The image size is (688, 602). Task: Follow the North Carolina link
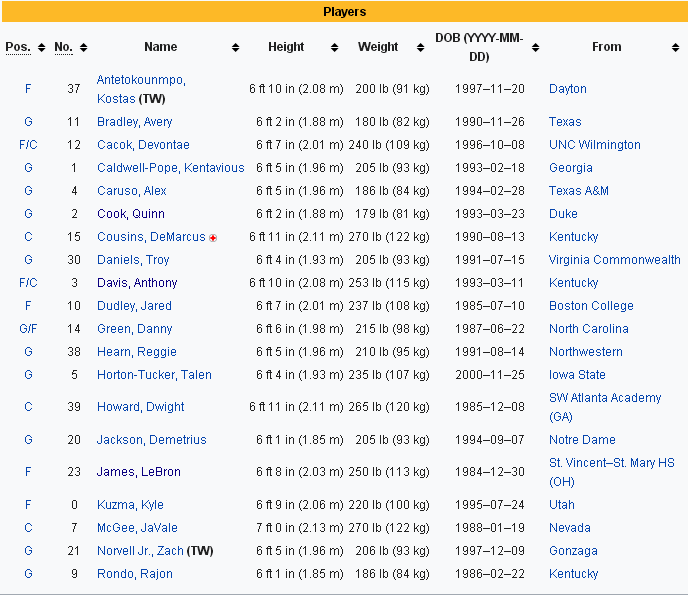click(x=588, y=329)
